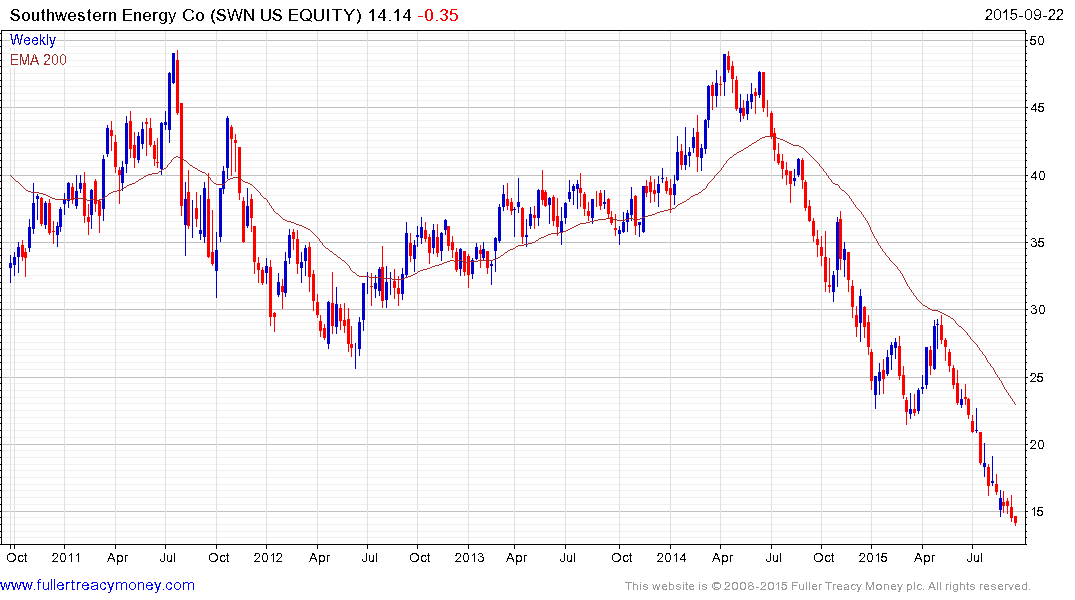
Task: Click the 35 price axis label
Action: point(1037,243)
